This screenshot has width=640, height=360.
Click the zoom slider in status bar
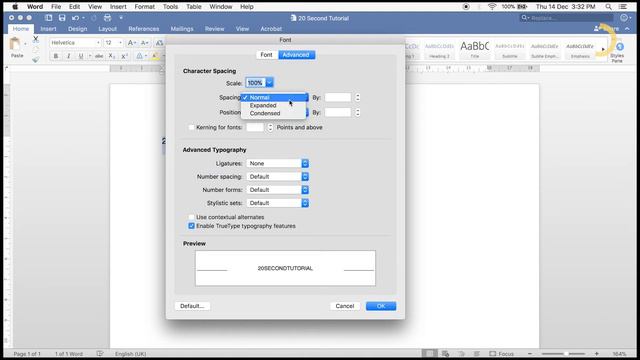click(564, 353)
